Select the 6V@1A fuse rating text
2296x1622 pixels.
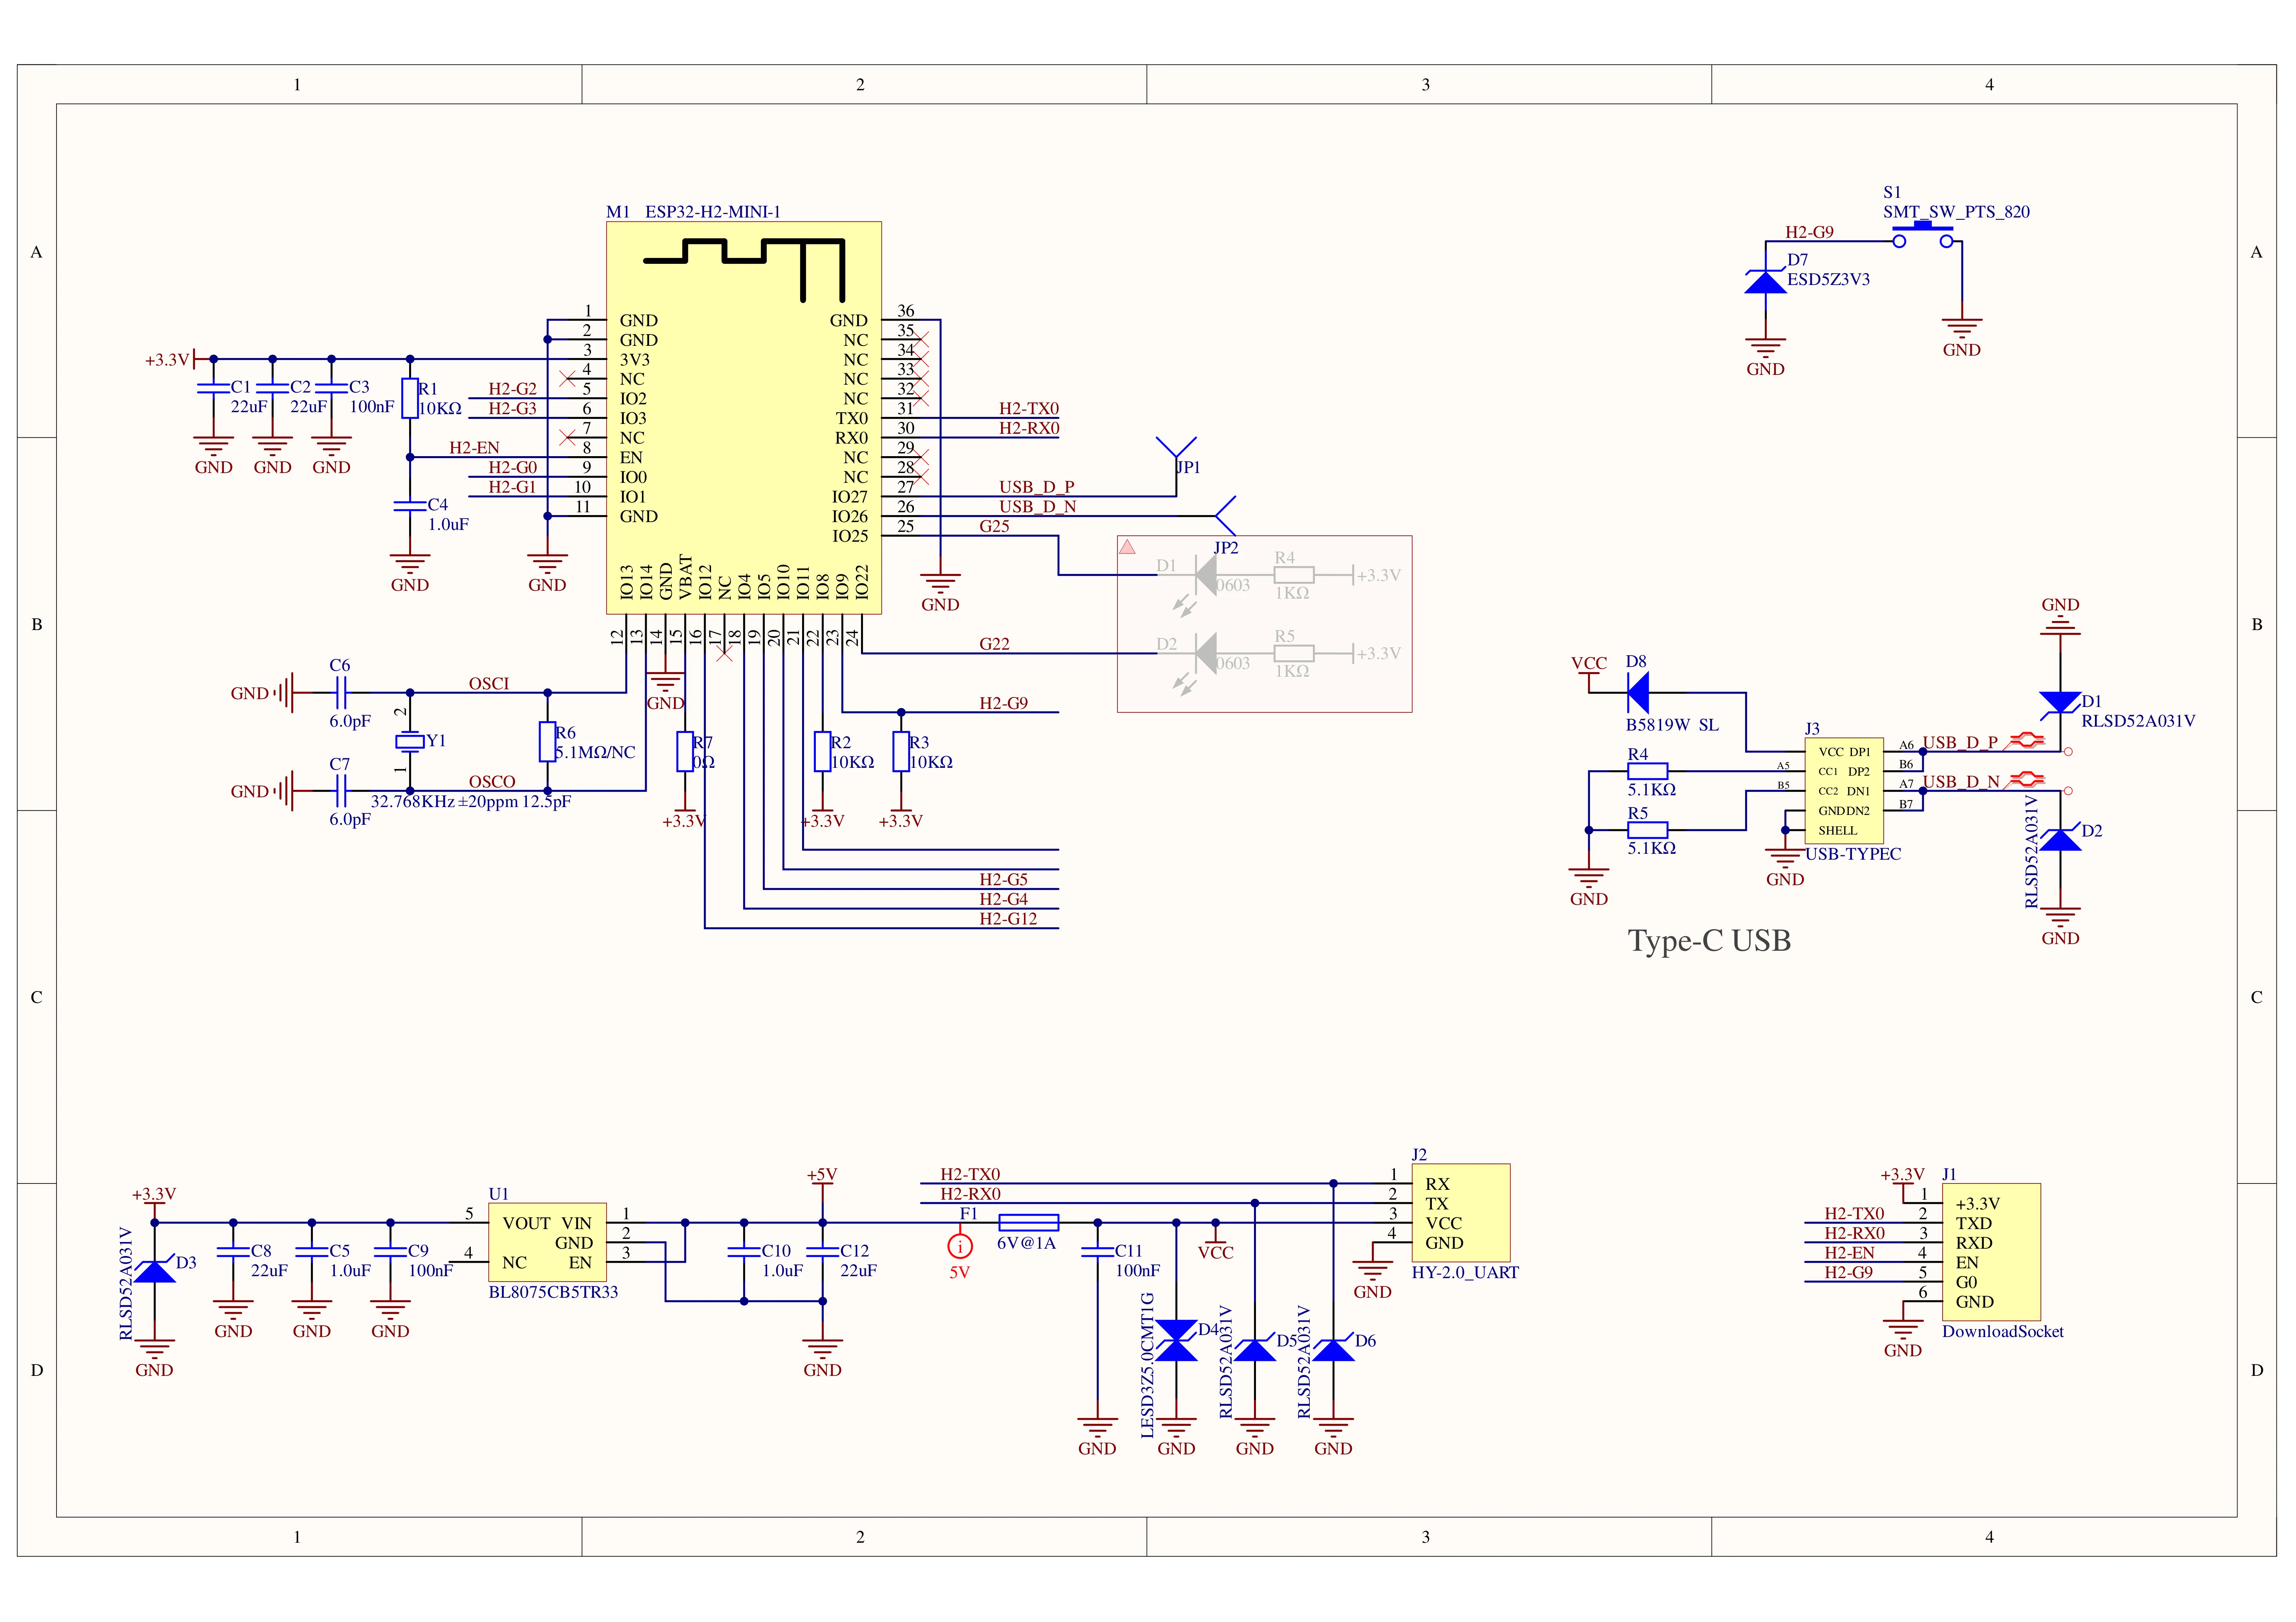pyautogui.click(x=1026, y=1243)
